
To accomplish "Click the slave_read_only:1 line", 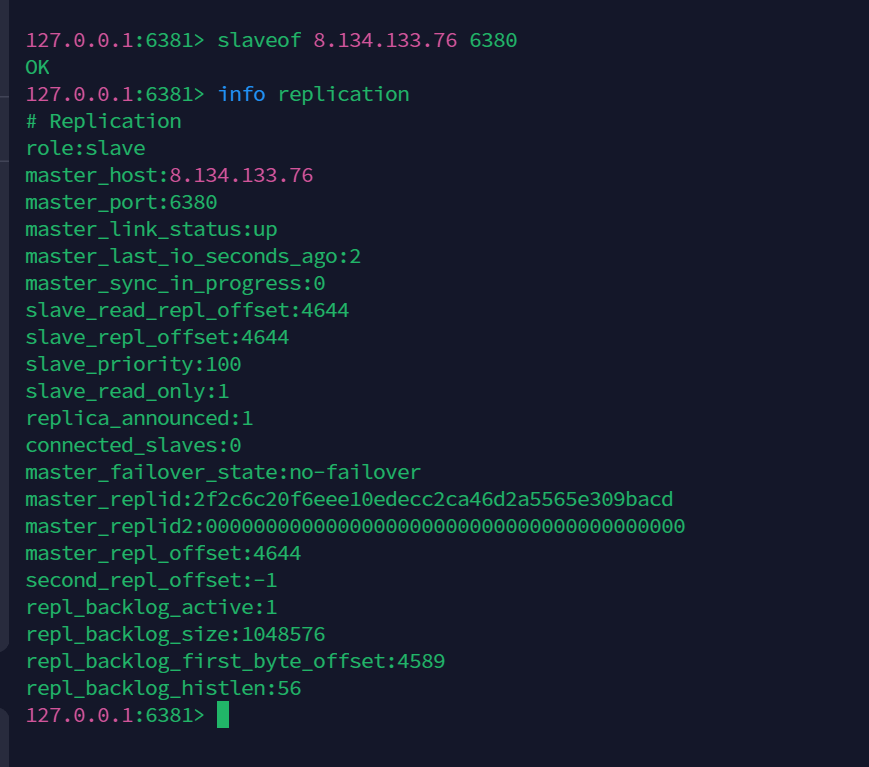I will (x=128, y=391).
